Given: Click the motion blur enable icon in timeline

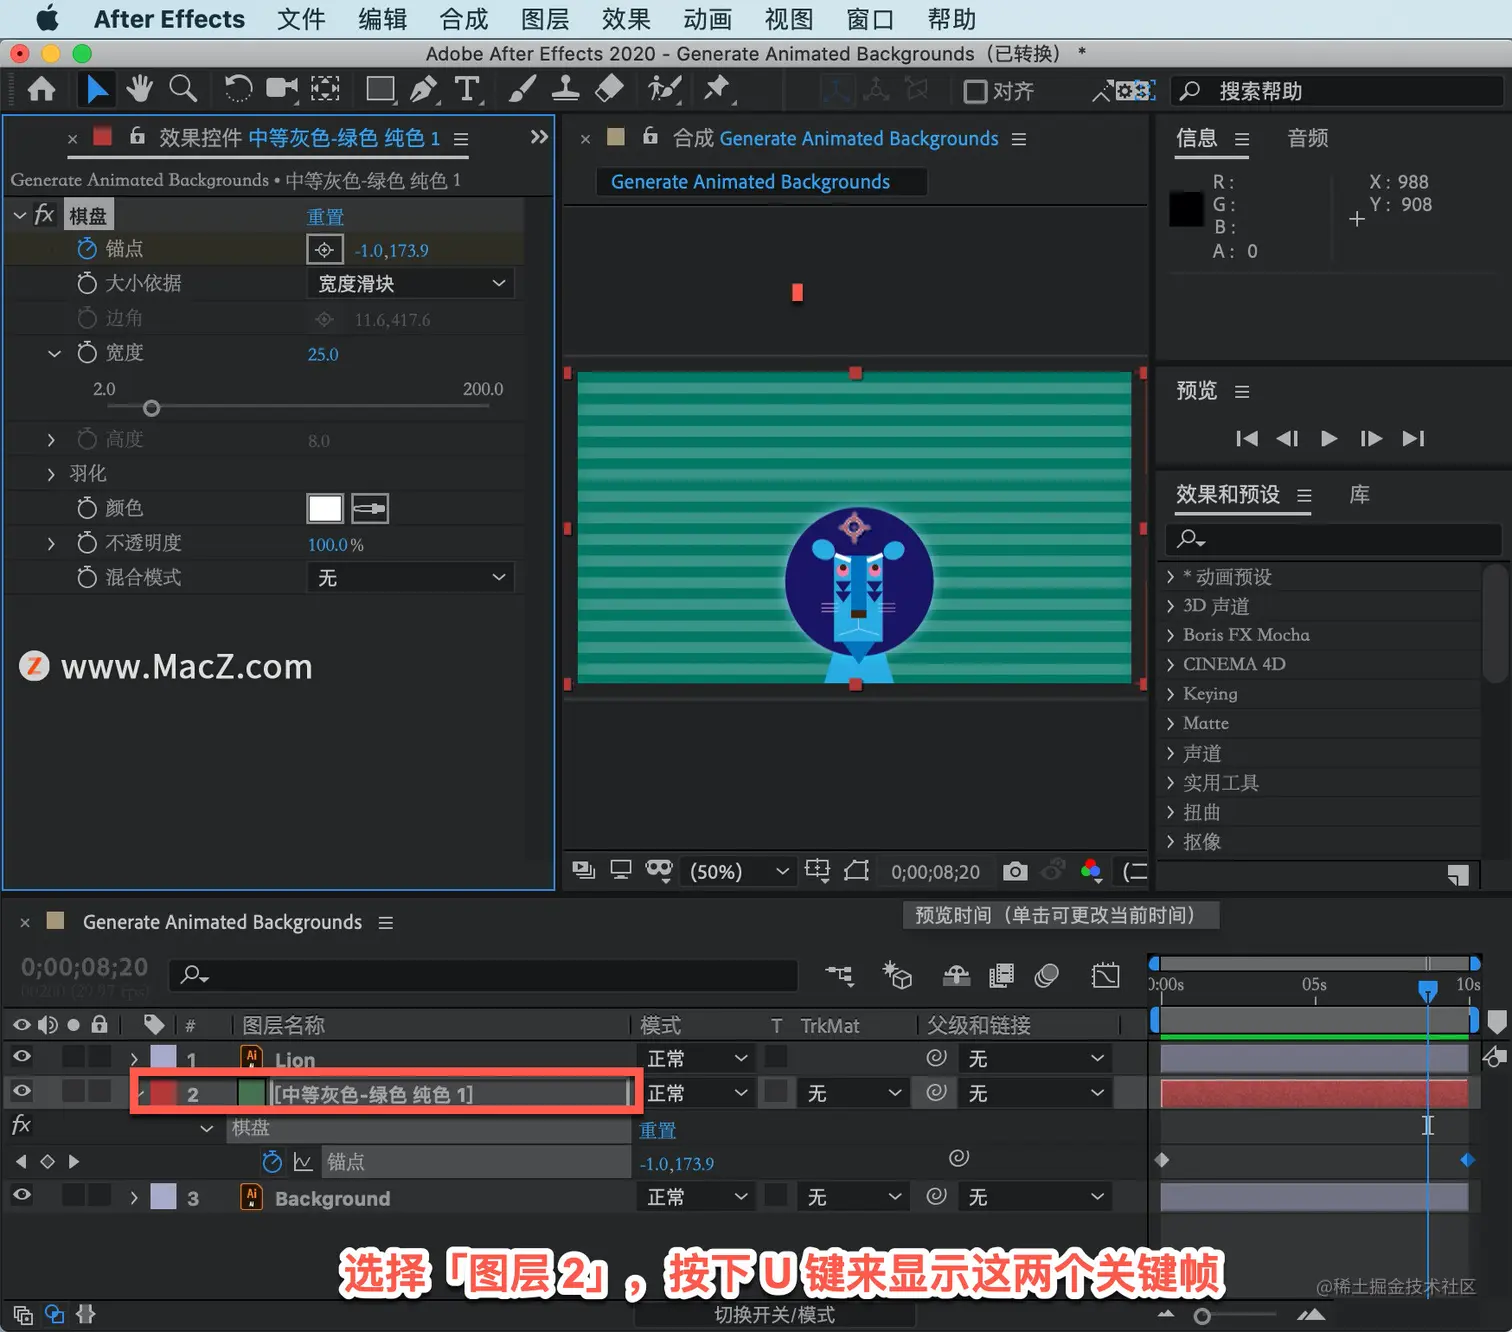Looking at the screenshot, I should click(1047, 975).
